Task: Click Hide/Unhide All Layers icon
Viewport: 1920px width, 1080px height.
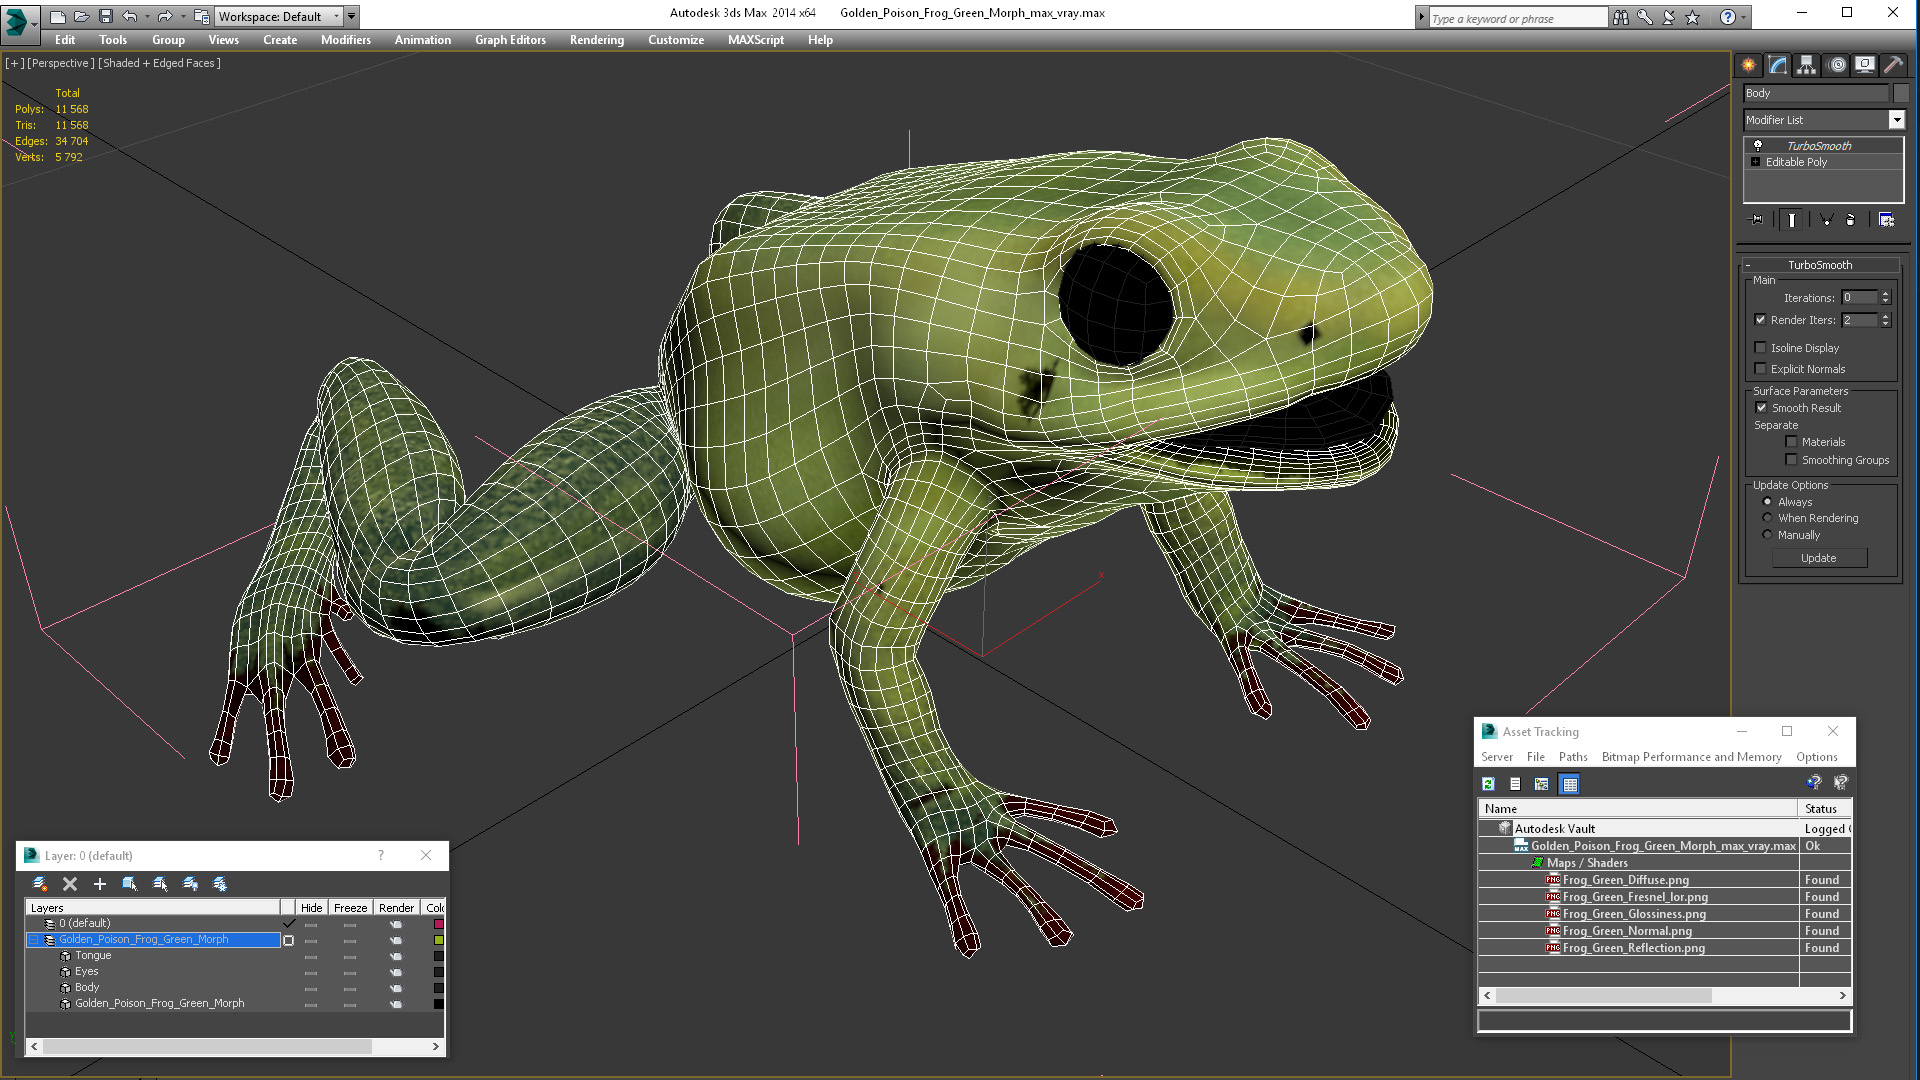Action: [190, 884]
